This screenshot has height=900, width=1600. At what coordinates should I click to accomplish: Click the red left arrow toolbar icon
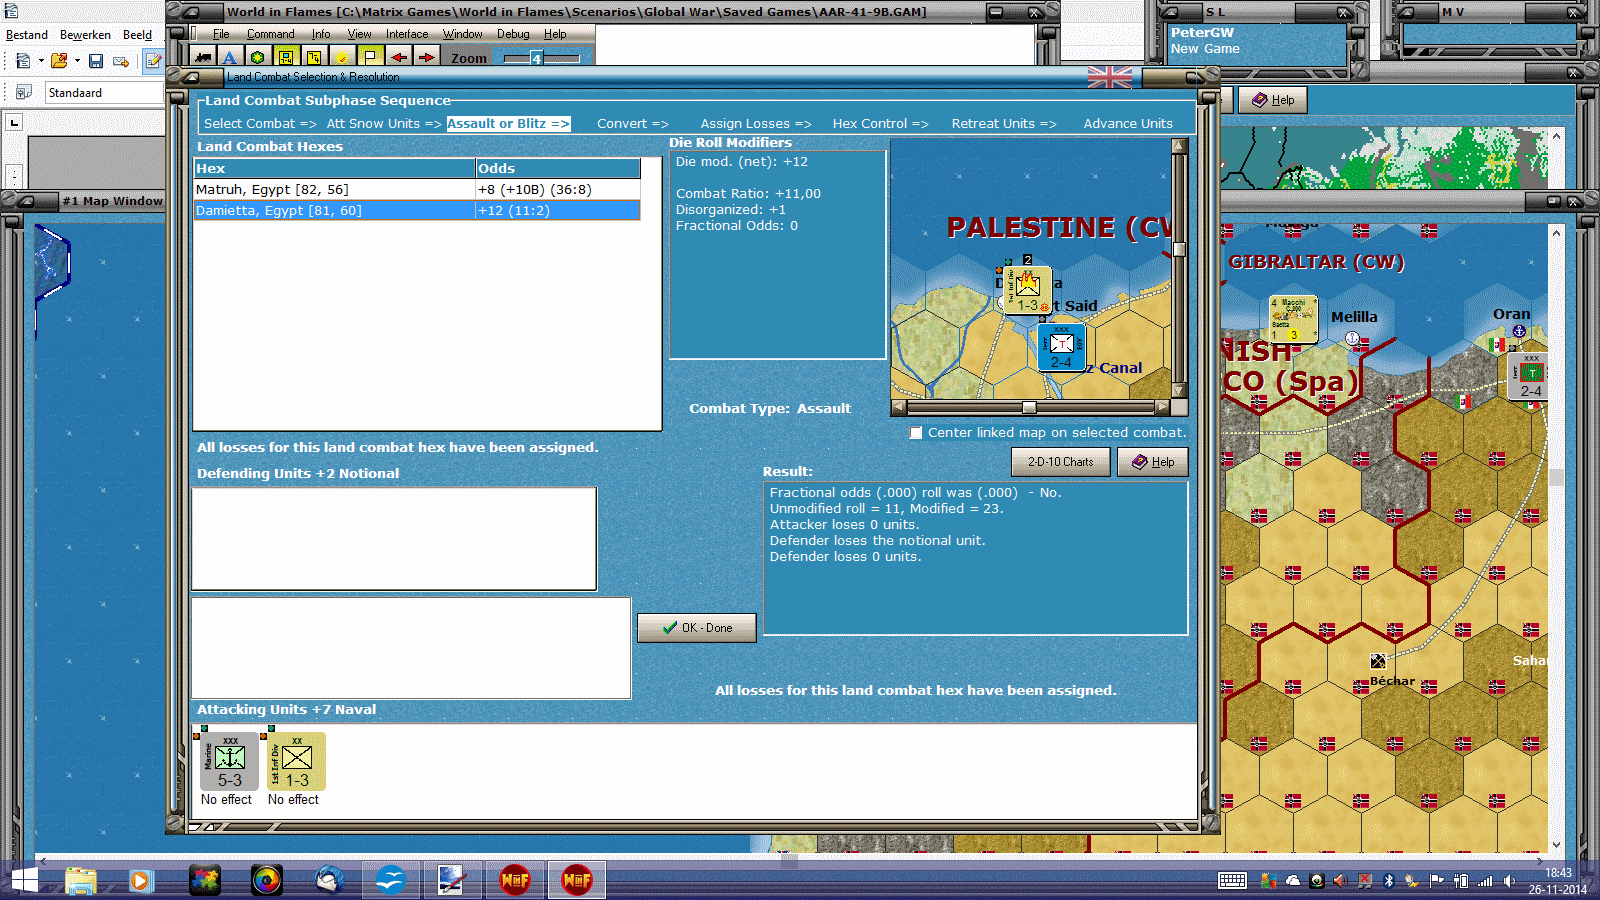tap(399, 57)
